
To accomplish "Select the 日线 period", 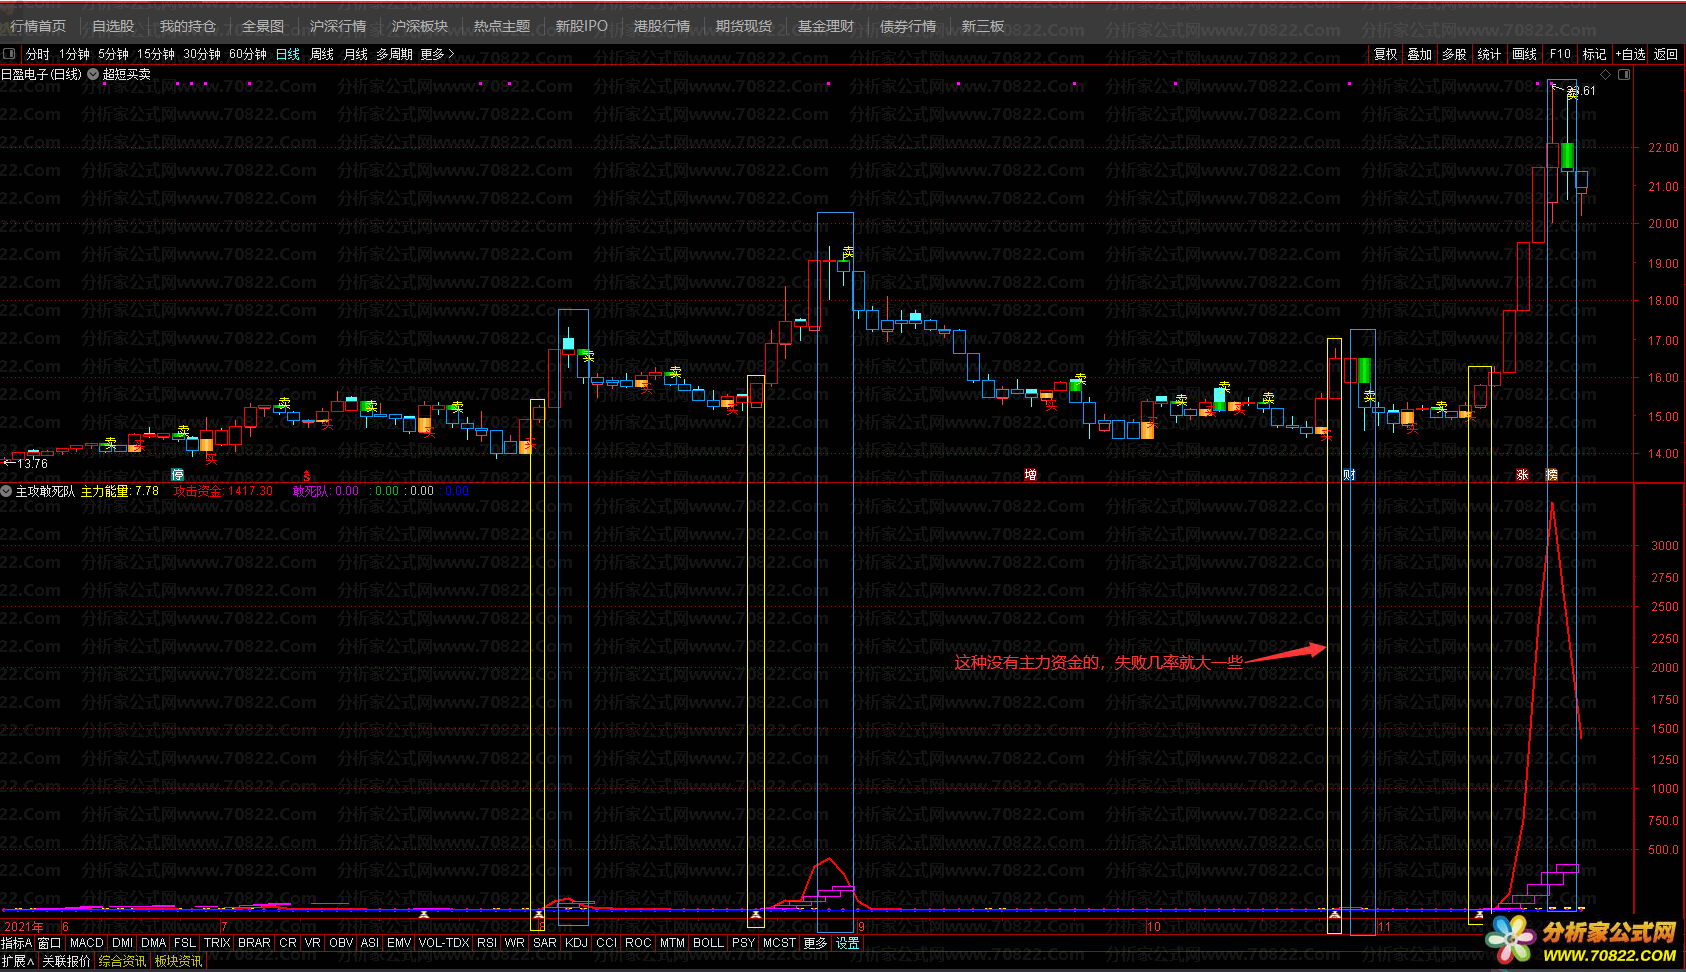I will [288, 54].
